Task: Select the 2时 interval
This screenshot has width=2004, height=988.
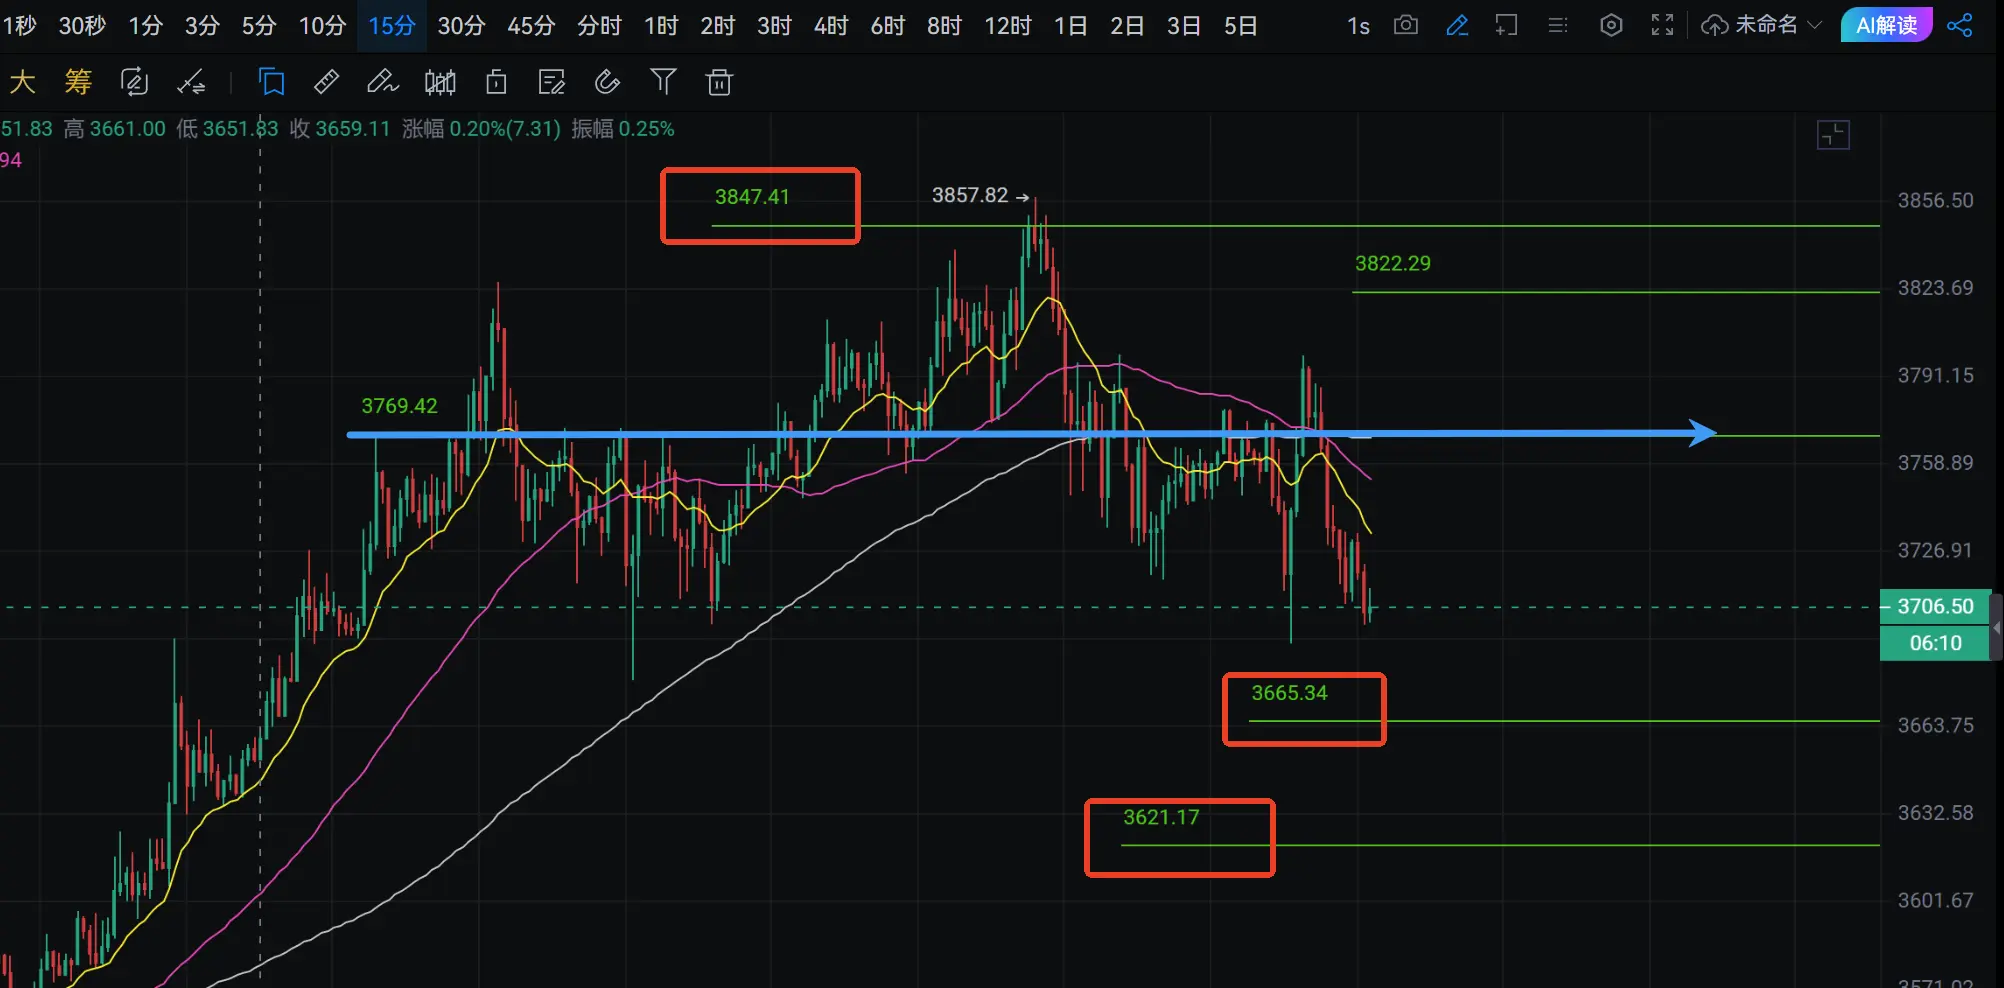Action: pyautogui.click(x=718, y=25)
